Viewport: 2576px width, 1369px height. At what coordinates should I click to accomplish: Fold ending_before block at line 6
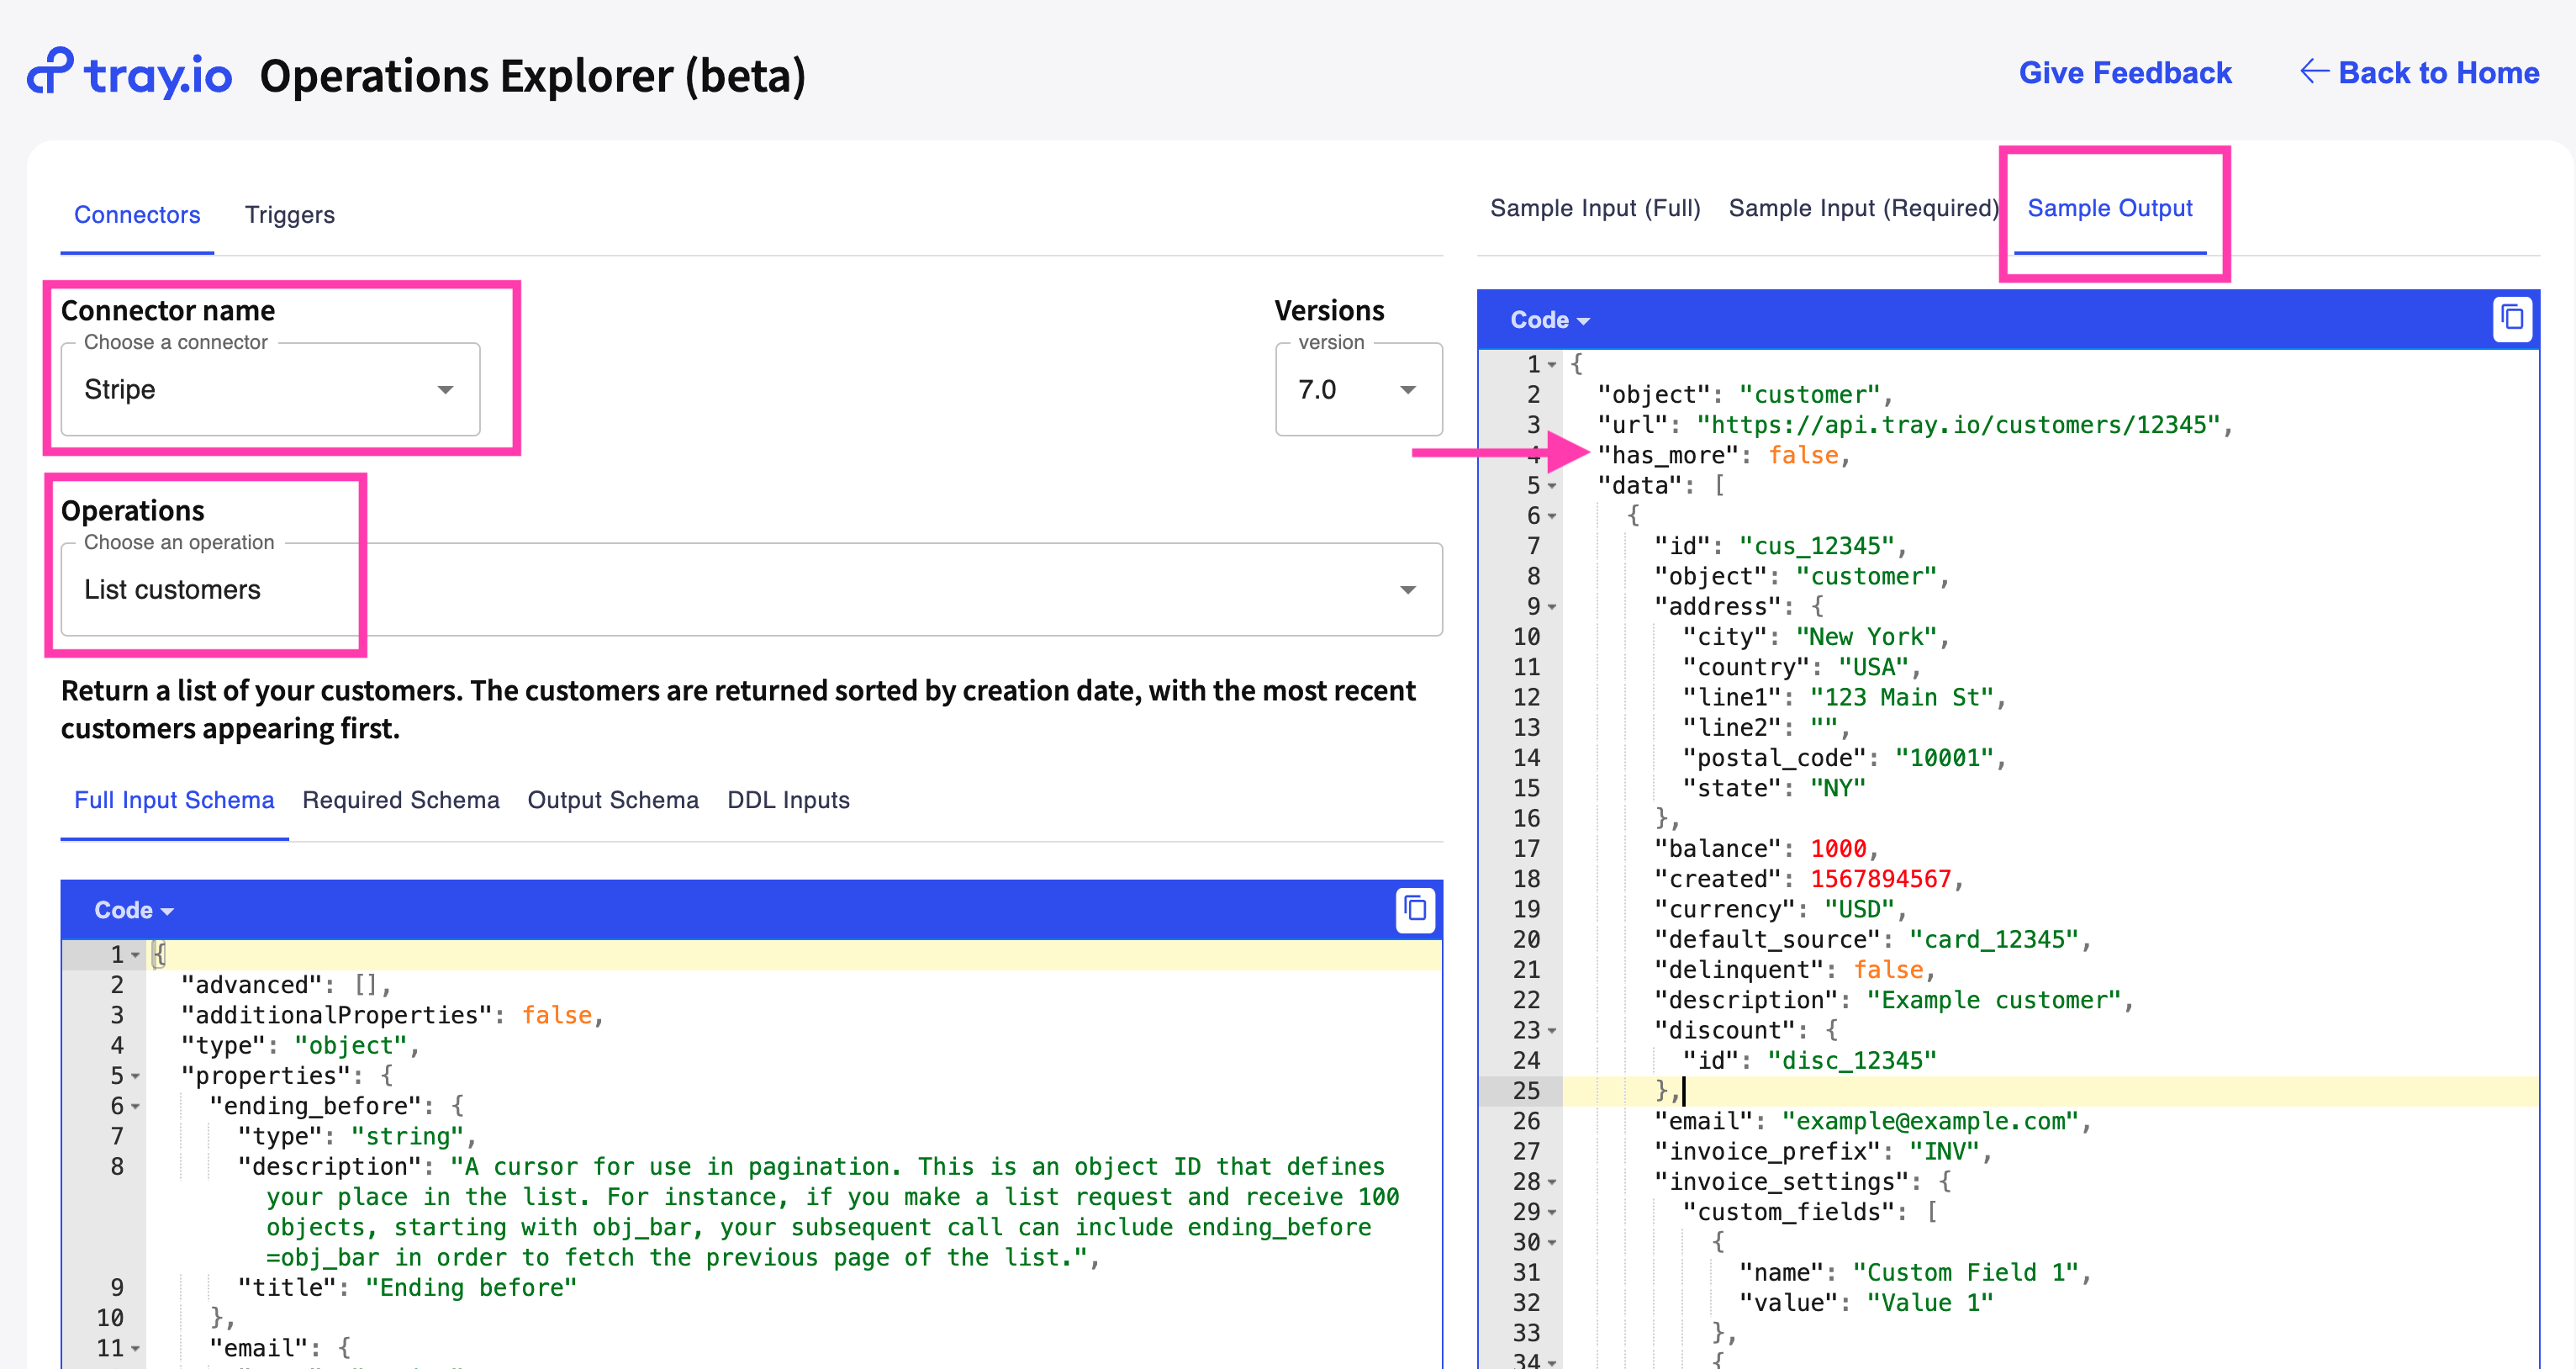pyautogui.click(x=135, y=1107)
